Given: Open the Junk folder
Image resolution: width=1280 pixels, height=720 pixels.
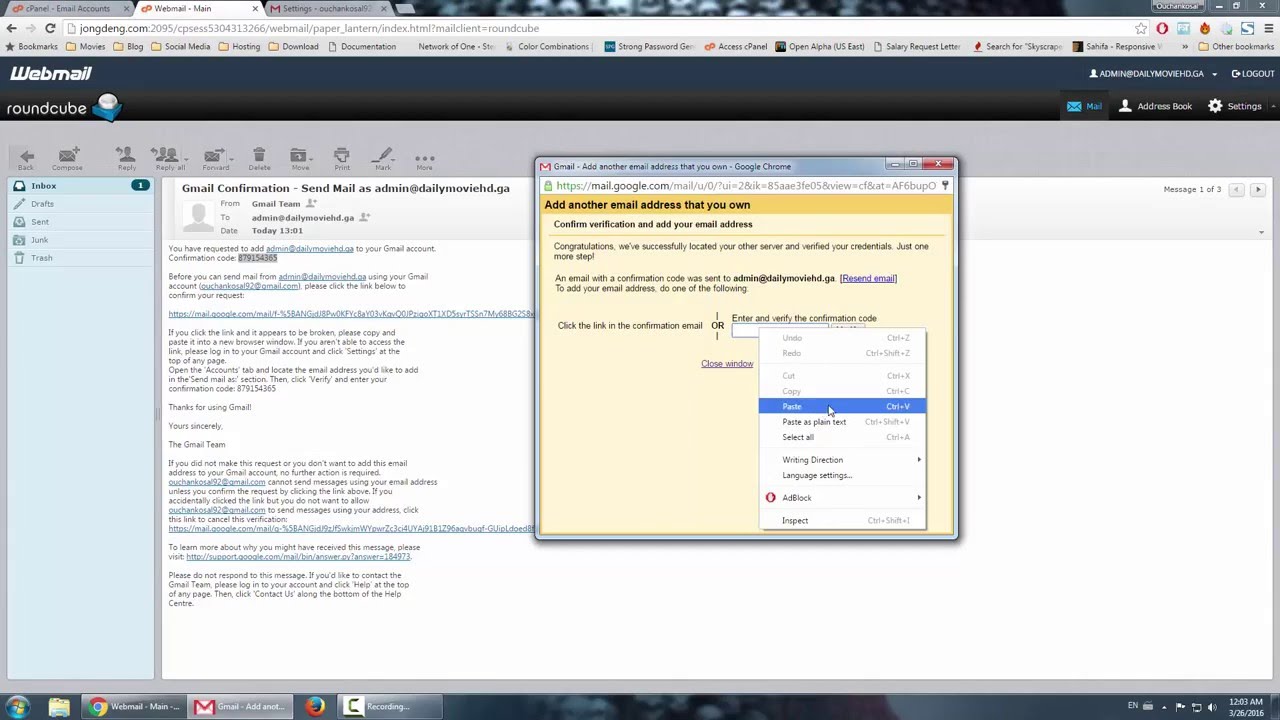Looking at the screenshot, I should [81, 240].
